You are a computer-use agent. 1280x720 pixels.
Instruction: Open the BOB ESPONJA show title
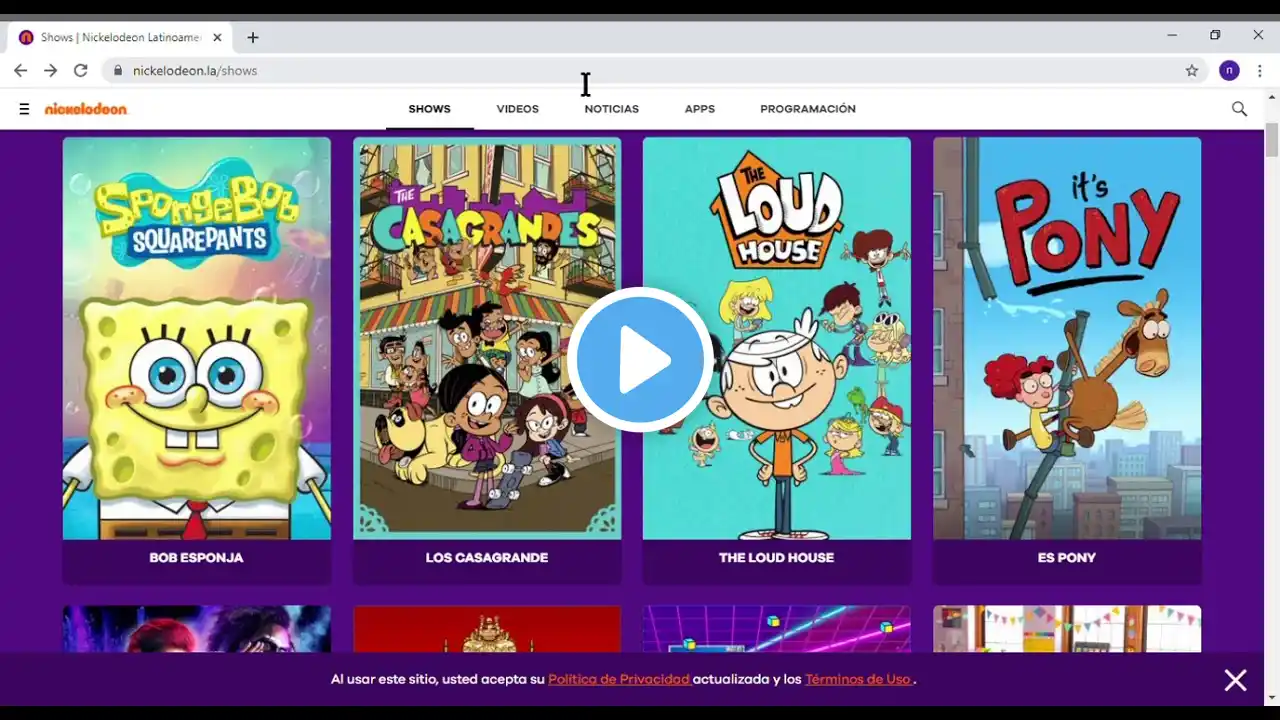[x=196, y=558]
